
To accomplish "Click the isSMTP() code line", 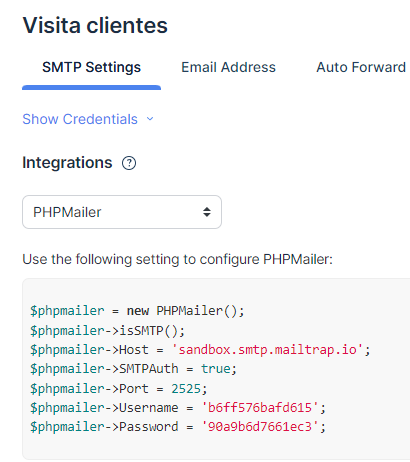I will click(107, 331).
